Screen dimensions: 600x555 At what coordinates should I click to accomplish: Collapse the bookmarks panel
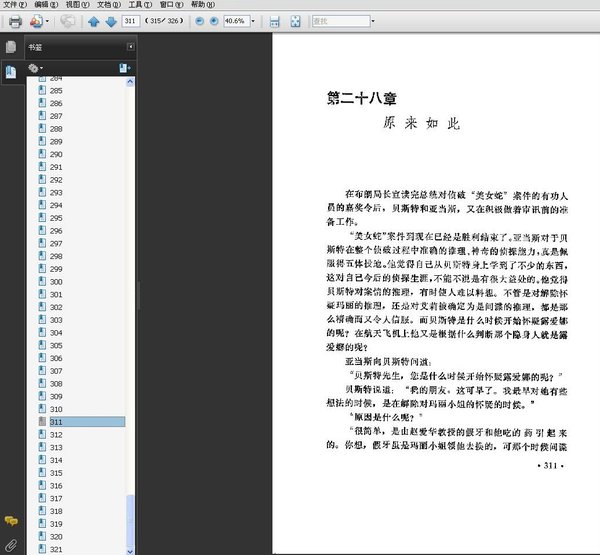tap(130, 47)
